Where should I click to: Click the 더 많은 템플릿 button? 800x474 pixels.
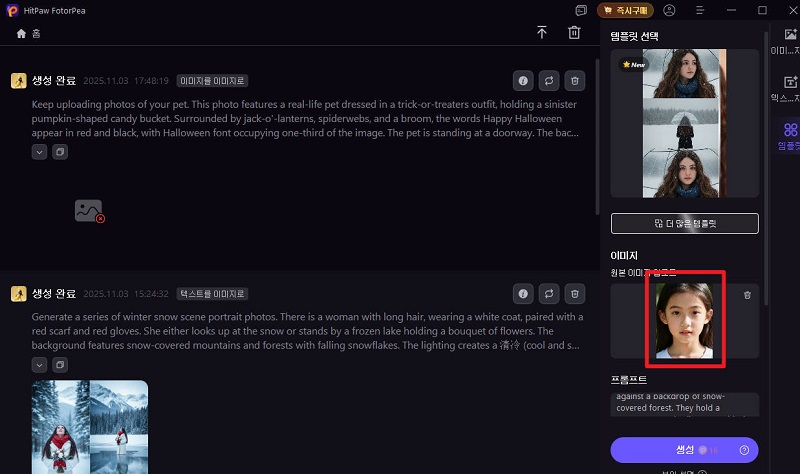[x=684, y=223]
